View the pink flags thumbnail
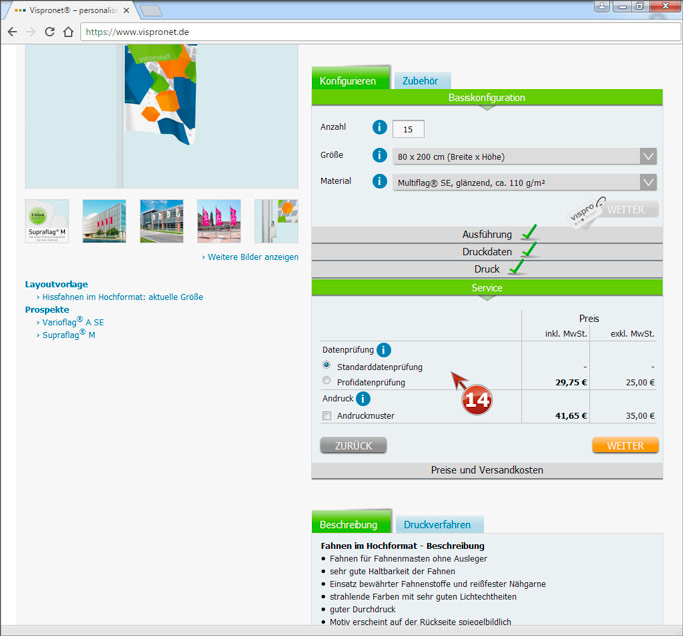Screen dimensions: 683x636 (219, 221)
